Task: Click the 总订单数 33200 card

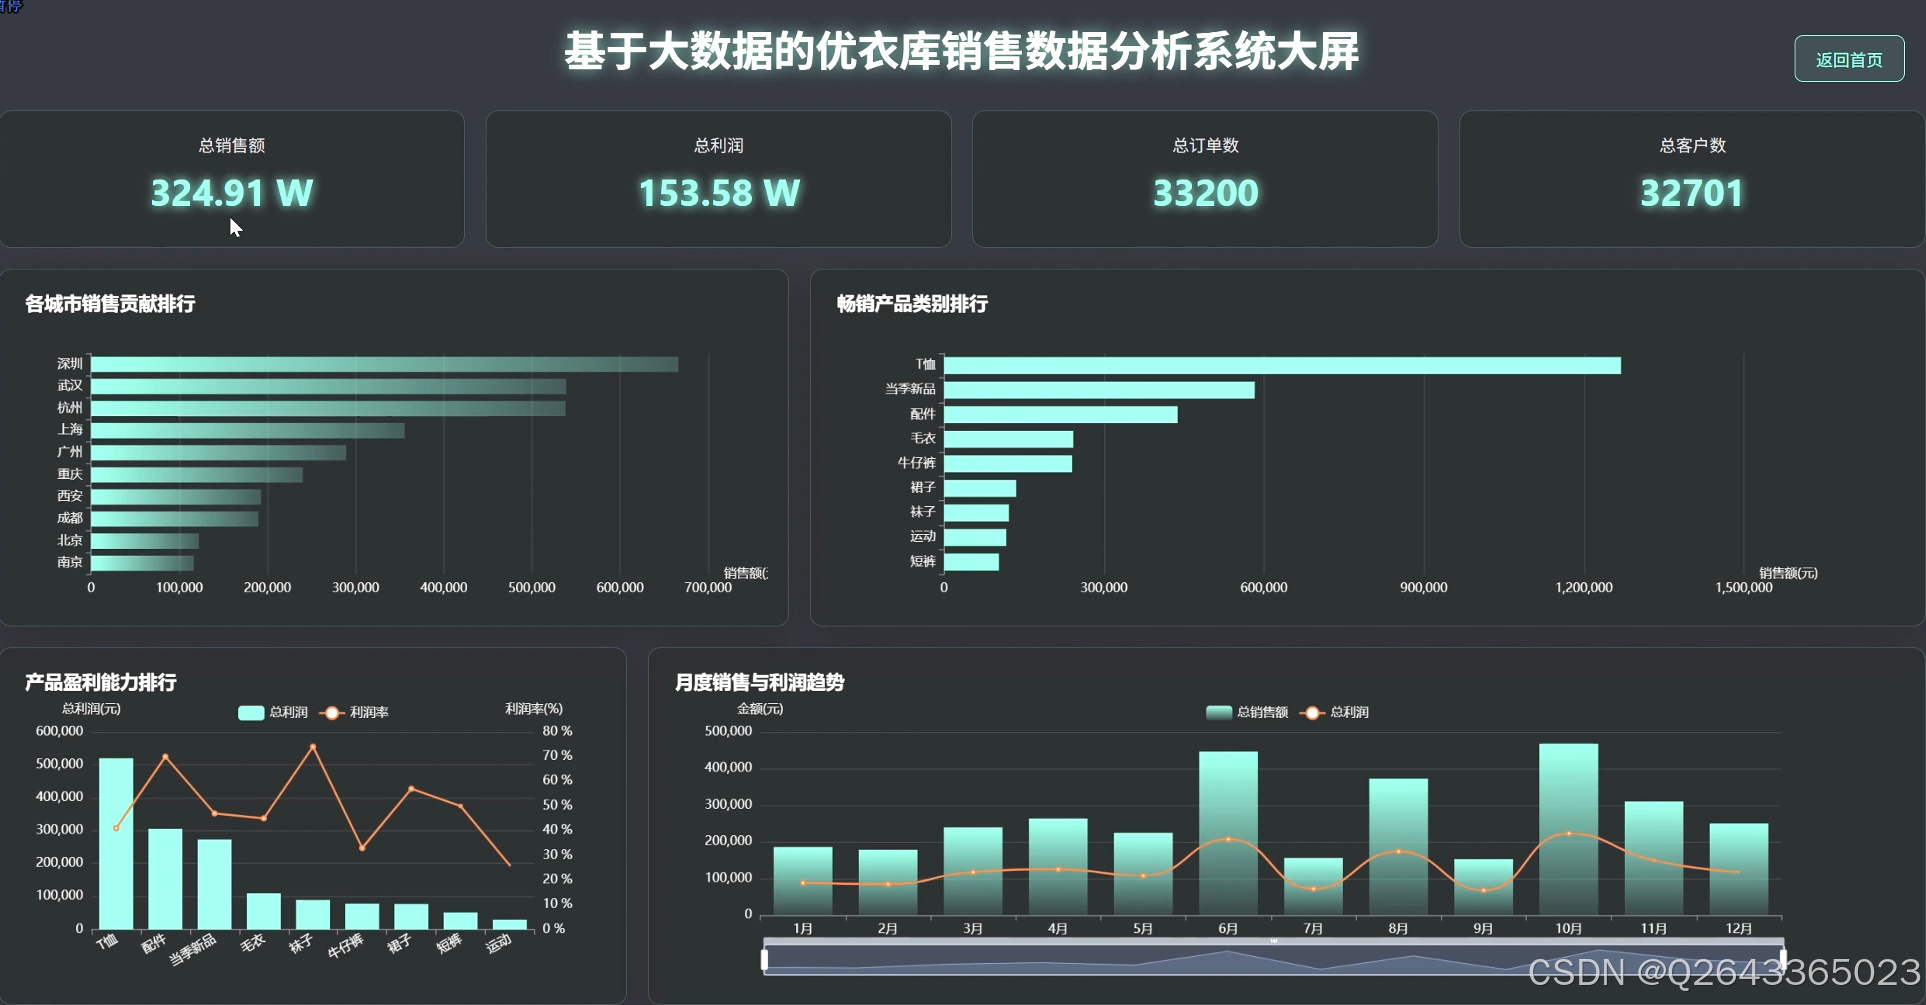Action: tap(1205, 179)
